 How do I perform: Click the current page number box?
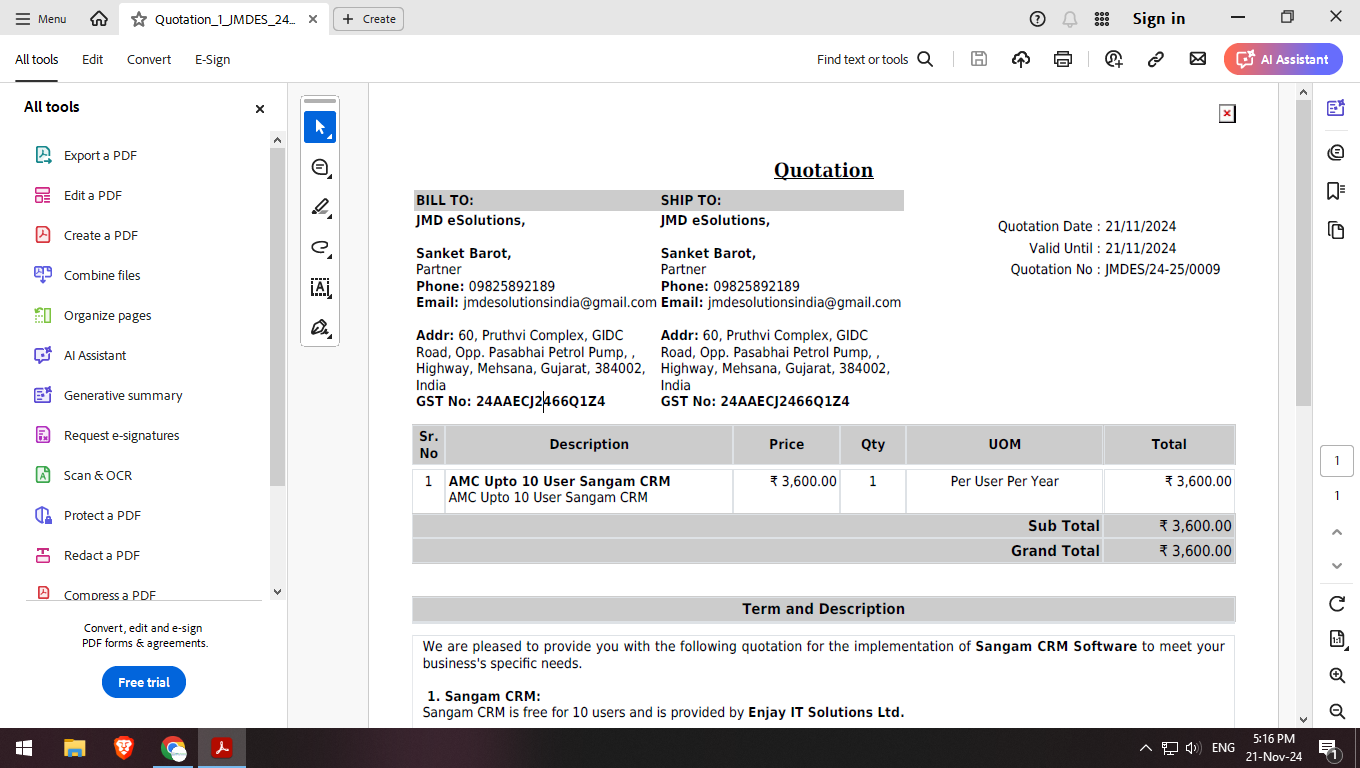[1337, 461]
